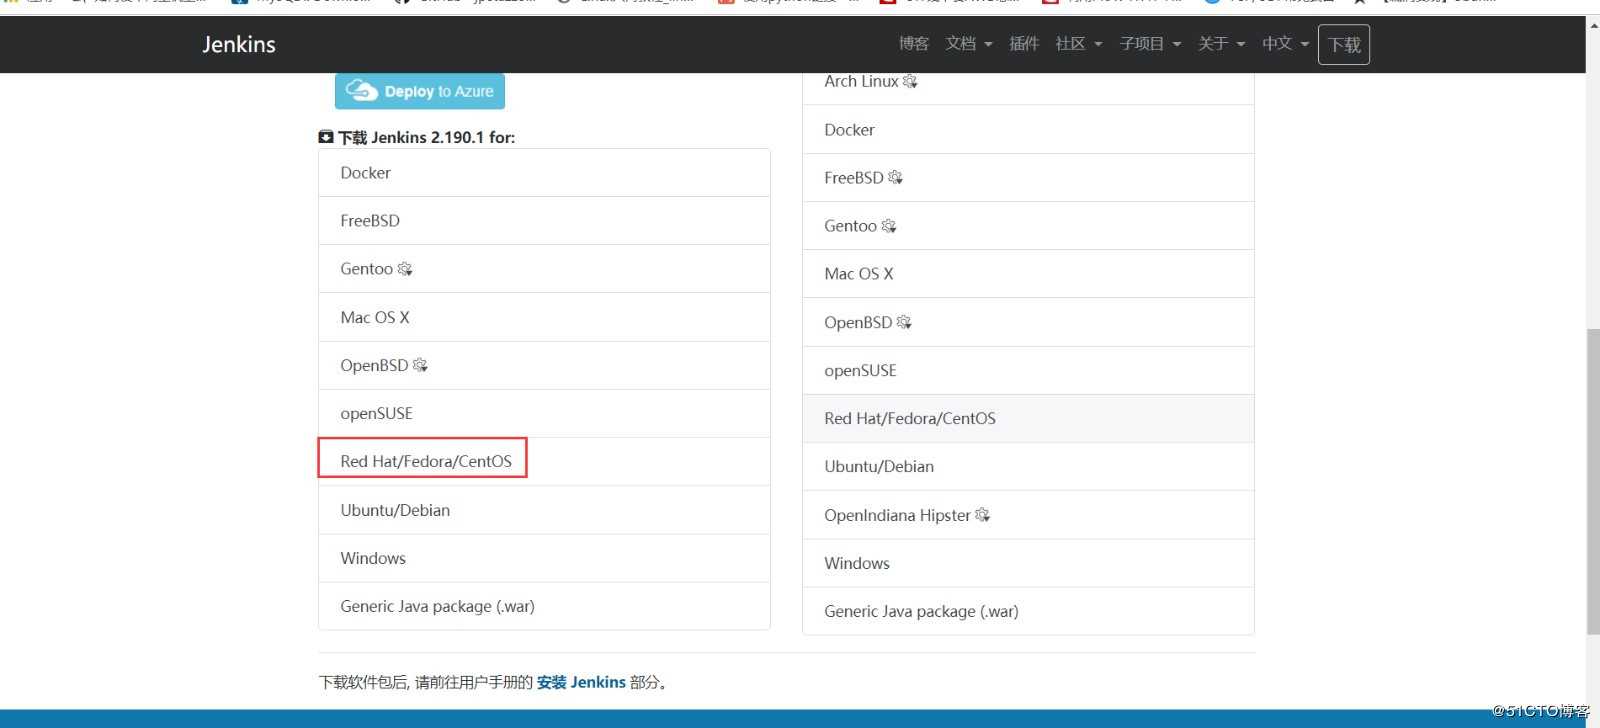Click the gear icon beside right OpenBSD

(x=904, y=322)
